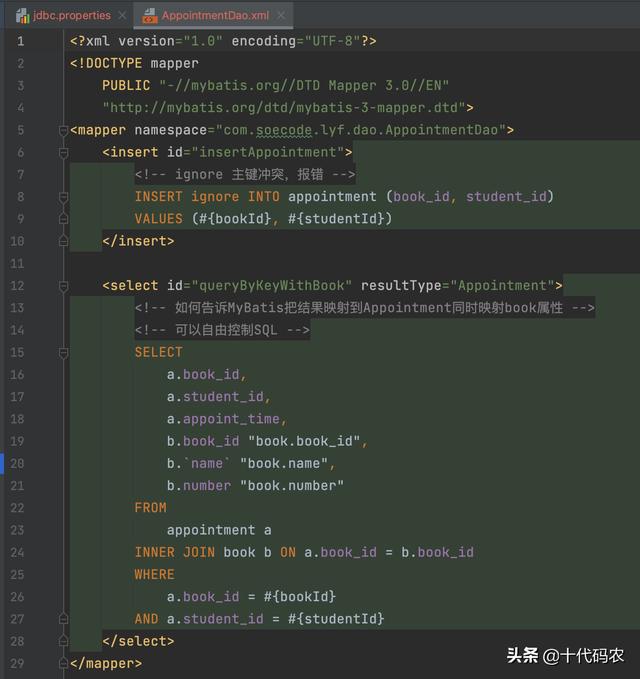
Task: Click the AppointmentDao.xml file icon
Action: coord(149,16)
